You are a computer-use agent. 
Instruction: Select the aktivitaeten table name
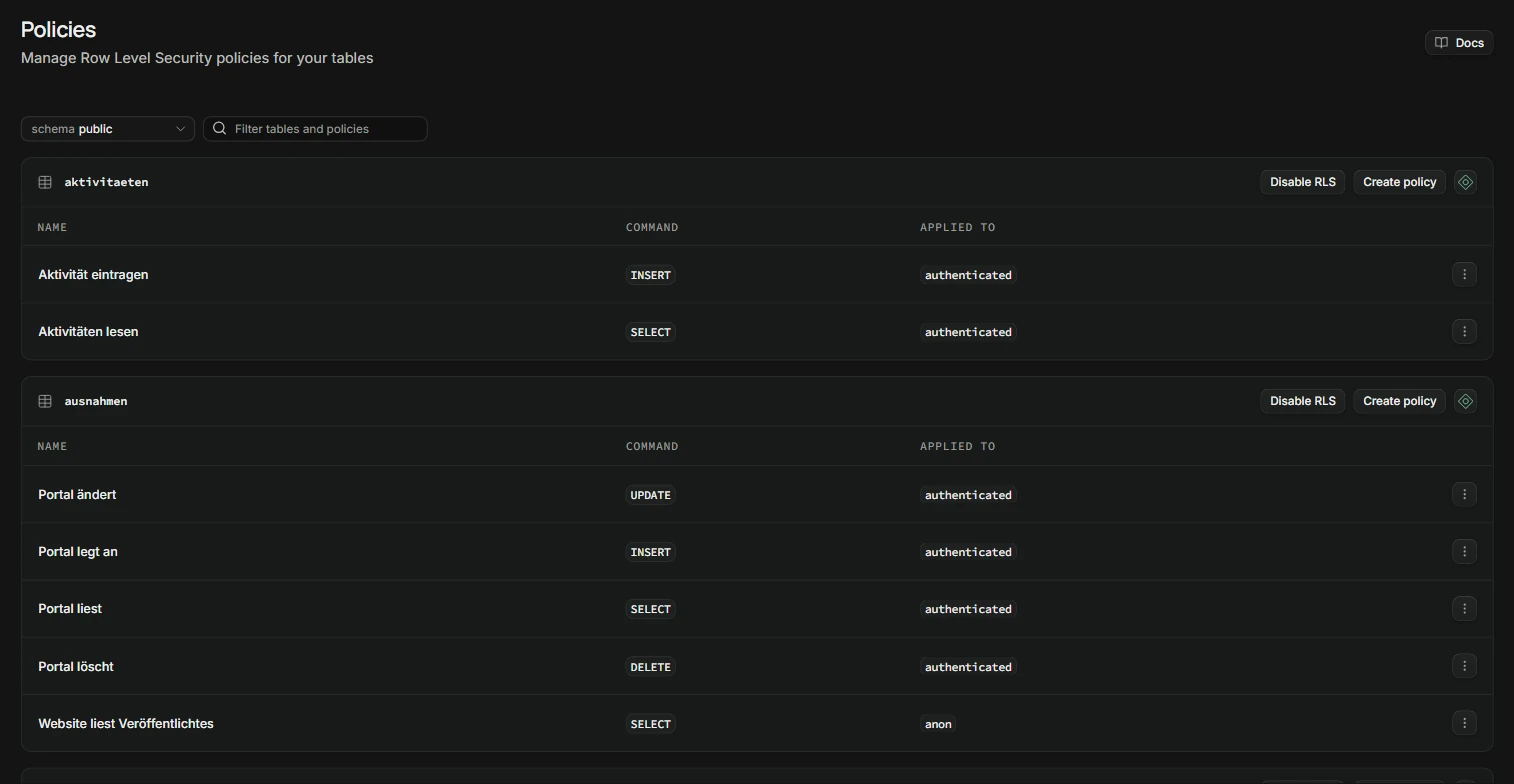click(x=106, y=182)
